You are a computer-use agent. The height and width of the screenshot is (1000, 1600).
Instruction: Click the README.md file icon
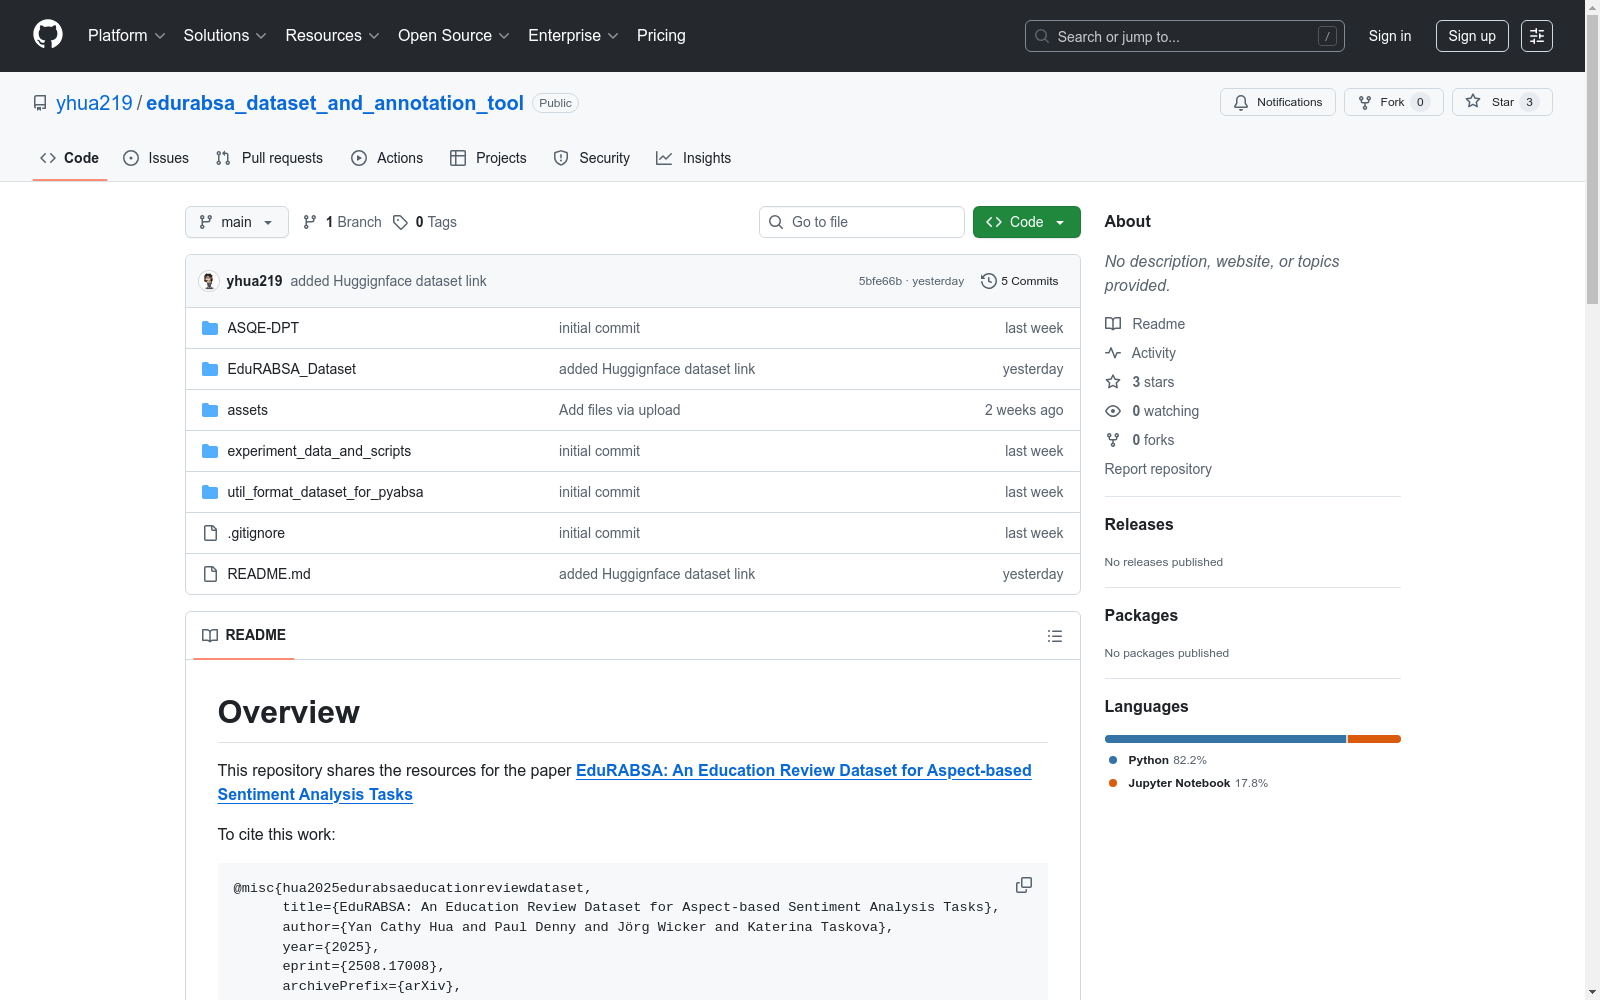click(x=210, y=574)
